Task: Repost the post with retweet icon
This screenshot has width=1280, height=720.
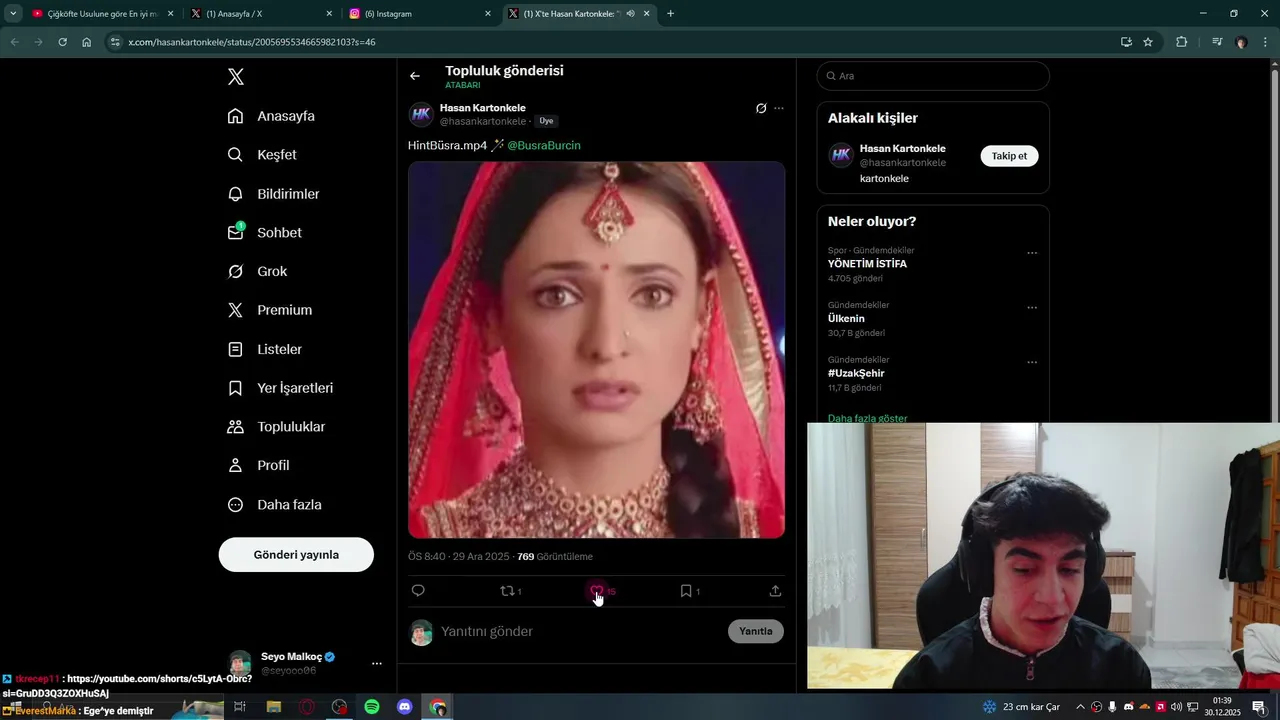Action: 508,591
